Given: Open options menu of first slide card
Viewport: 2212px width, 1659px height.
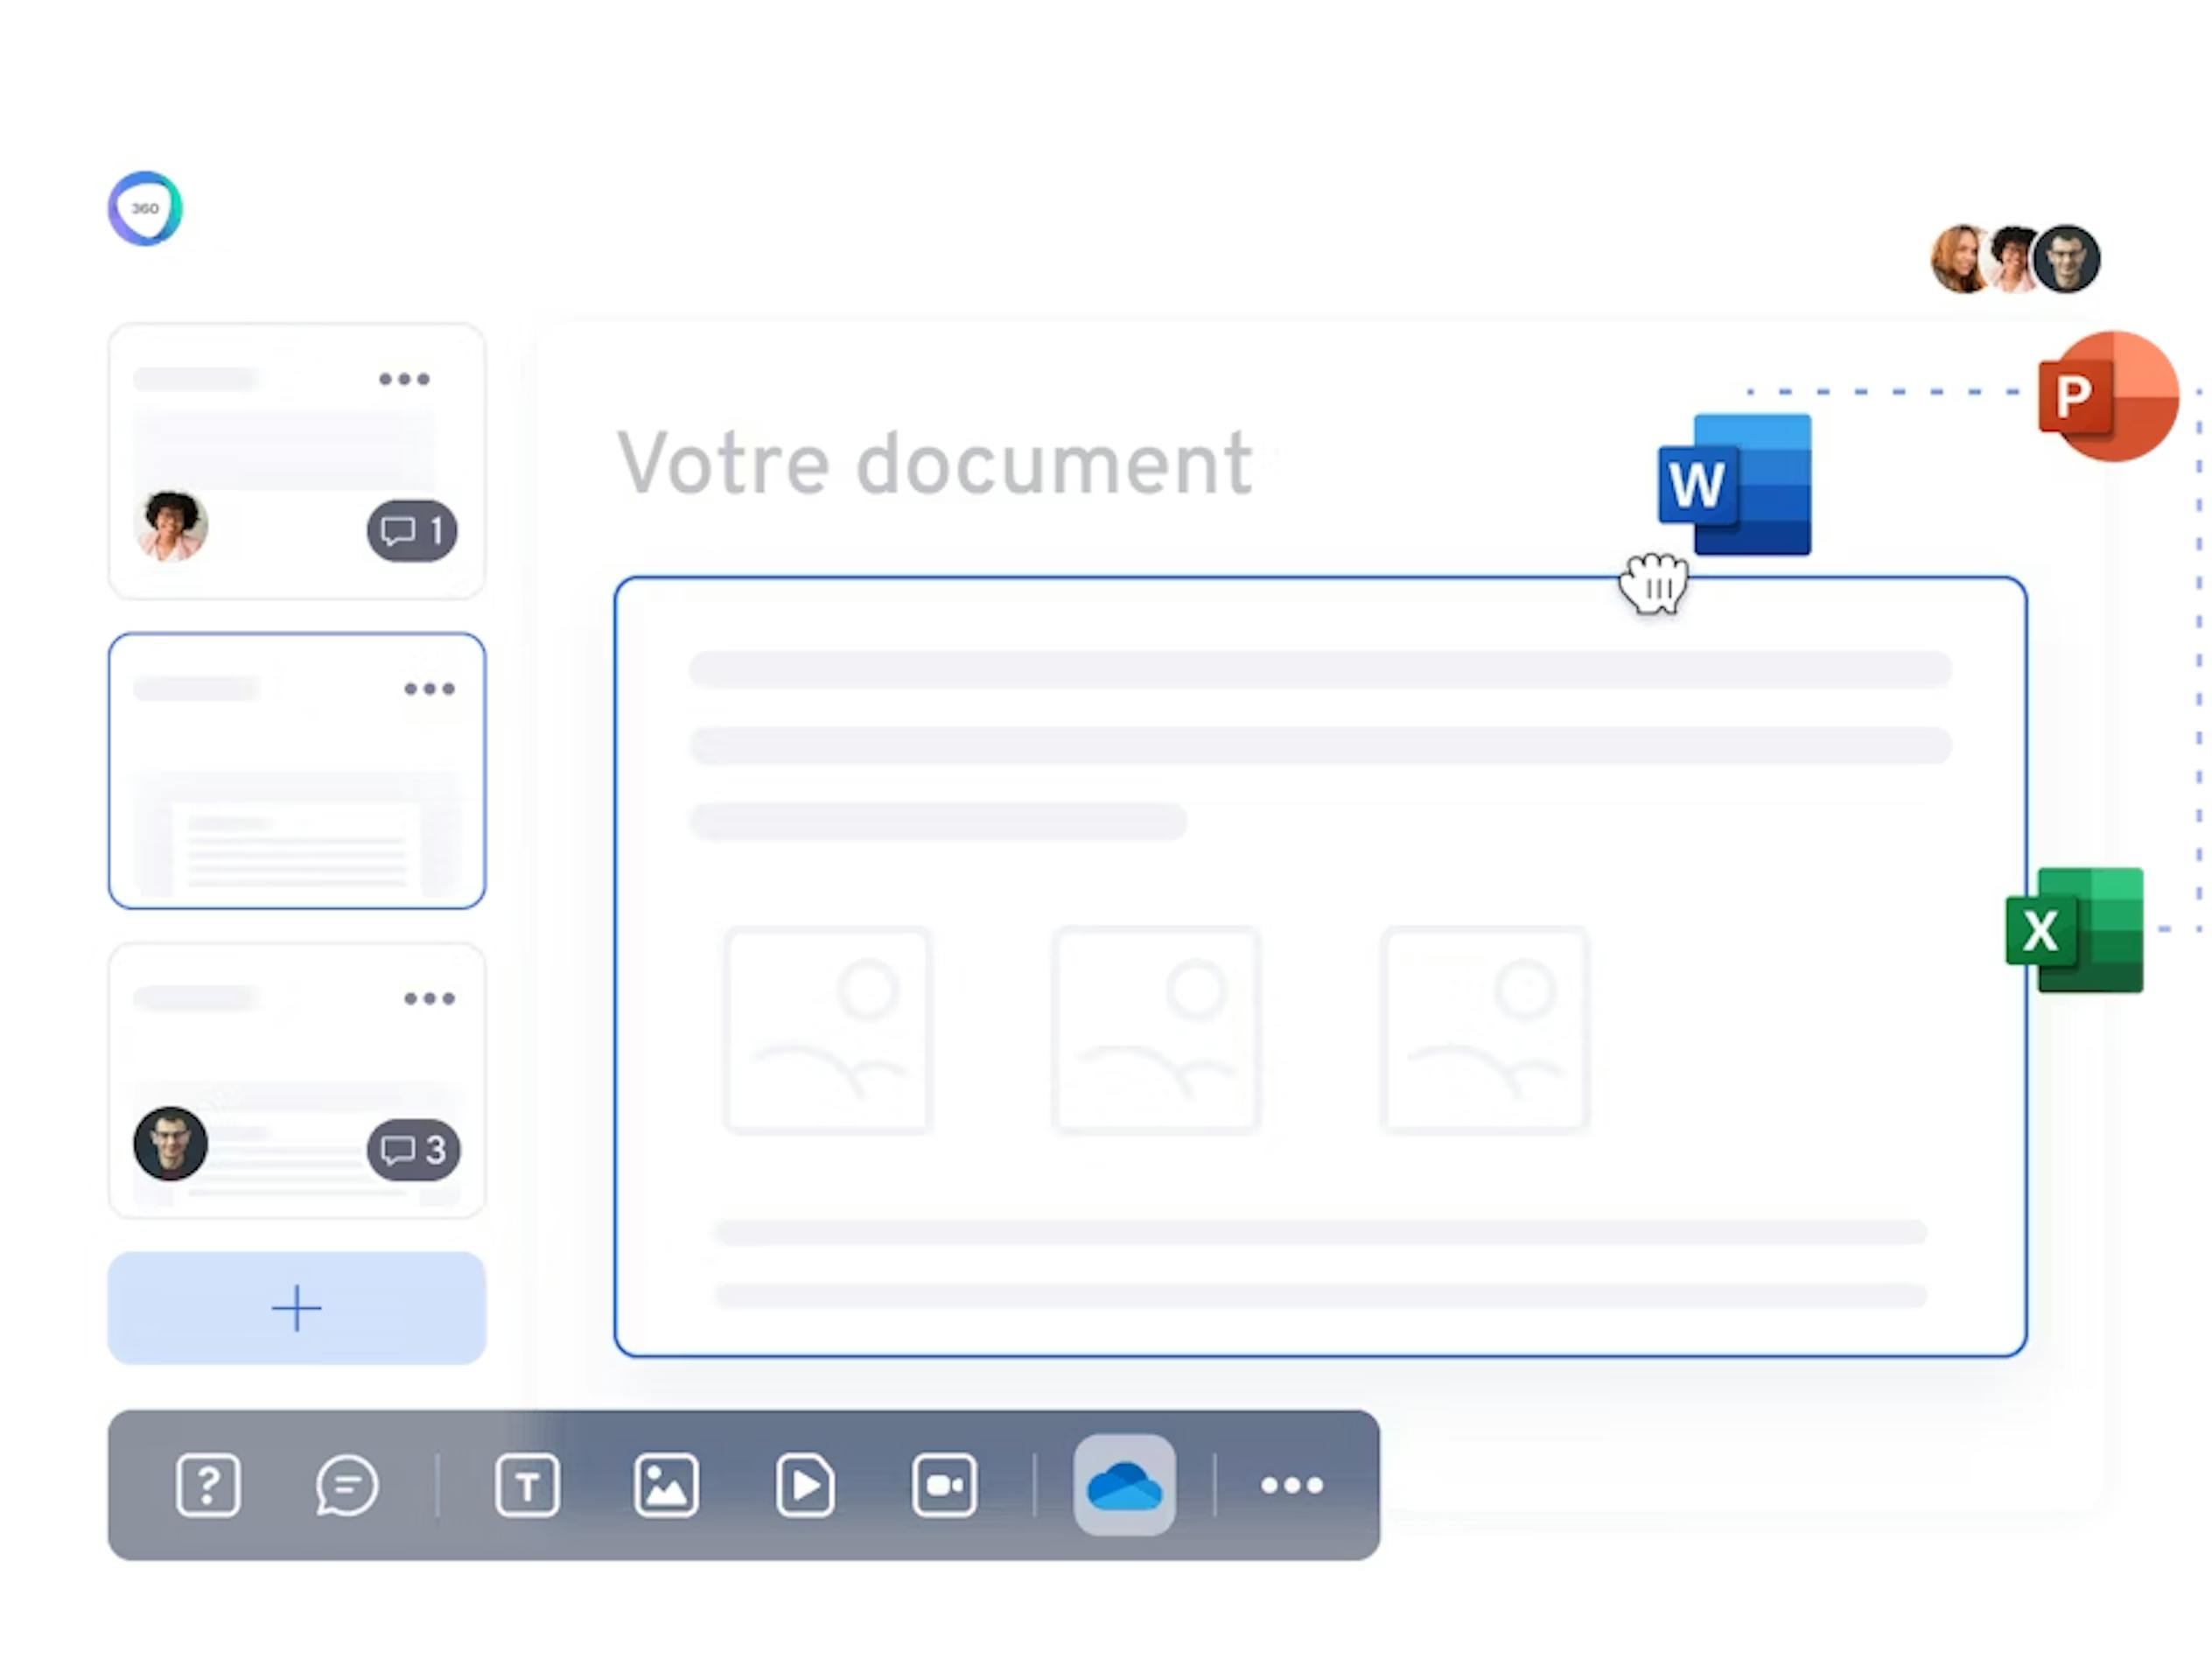Looking at the screenshot, I should tap(404, 379).
